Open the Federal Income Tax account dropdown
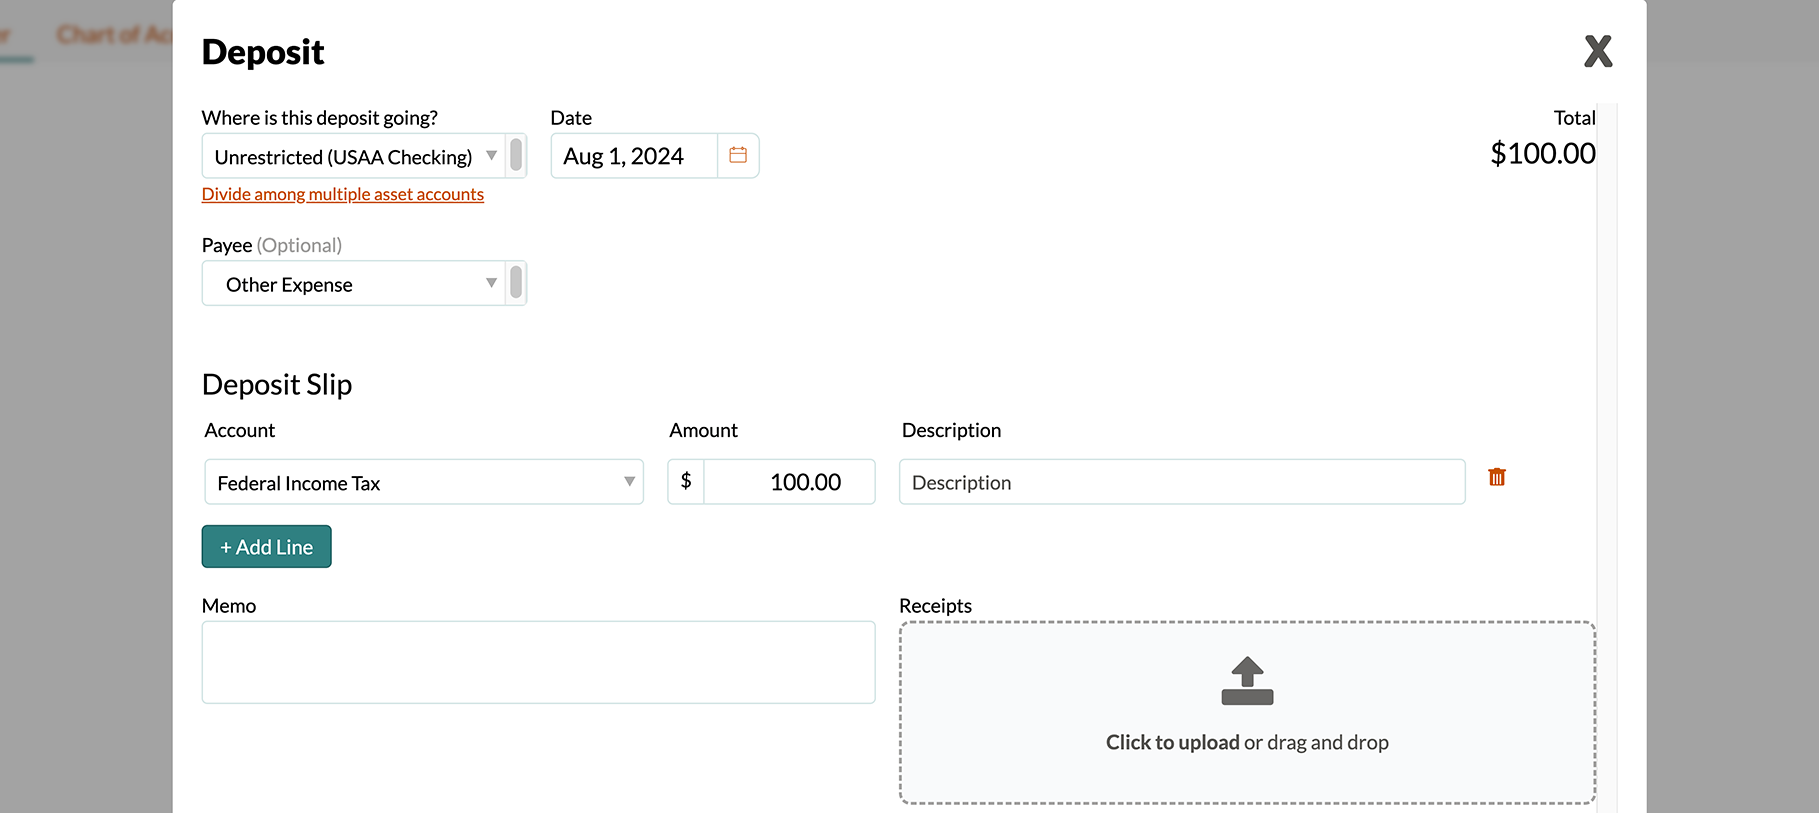The image size is (1819, 813). 629,482
